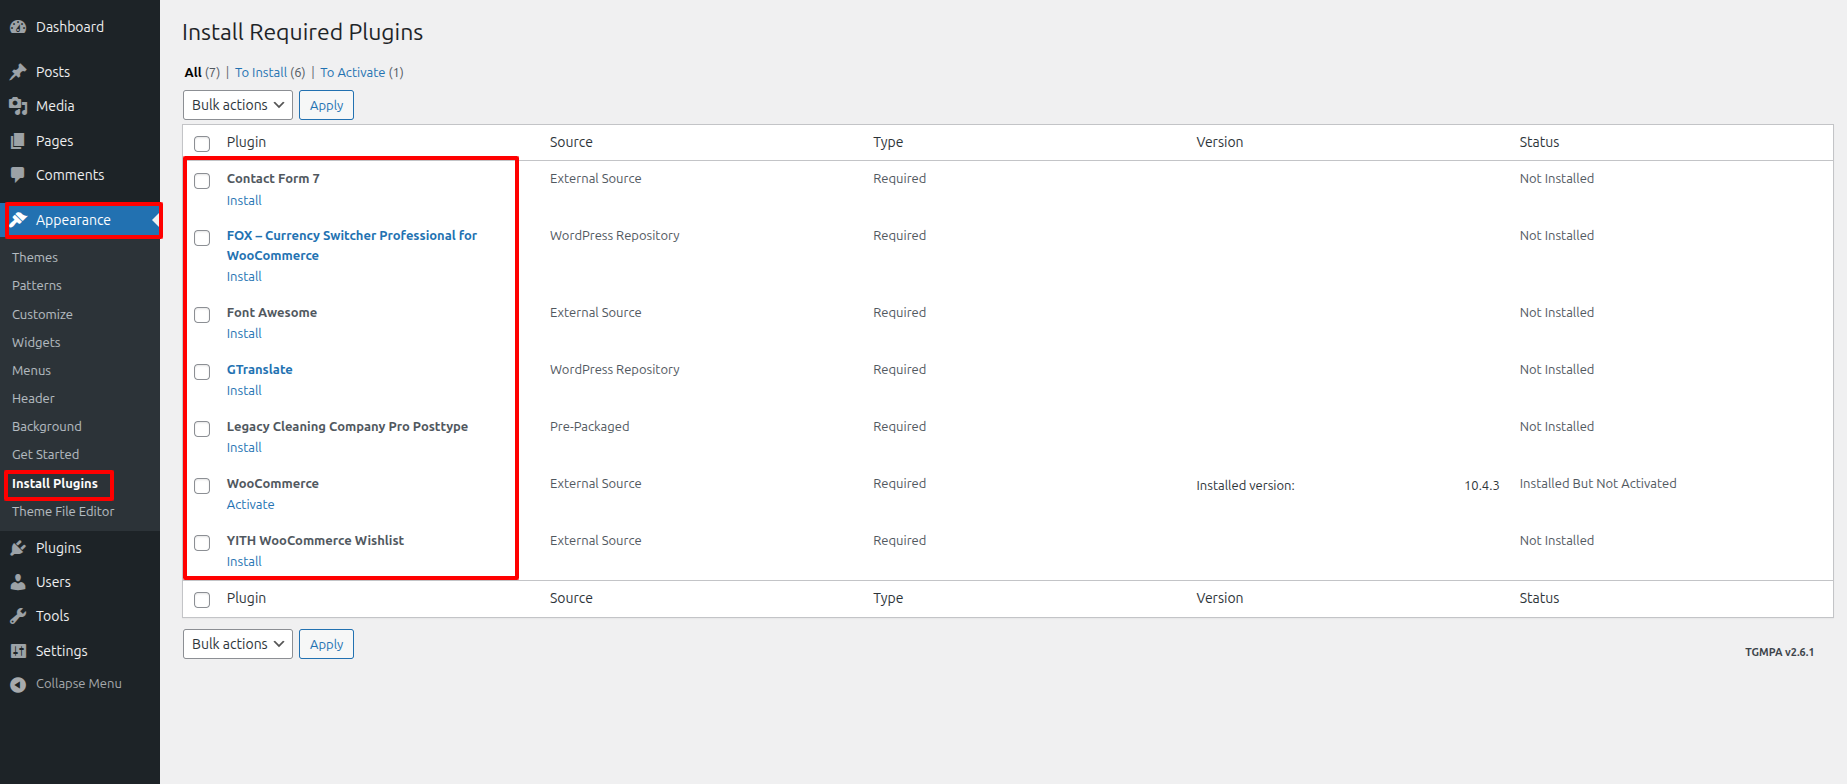This screenshot has height=784, width=1847.
Task: Open the Theme File Editor submenu item
Action: coord(63,512)
